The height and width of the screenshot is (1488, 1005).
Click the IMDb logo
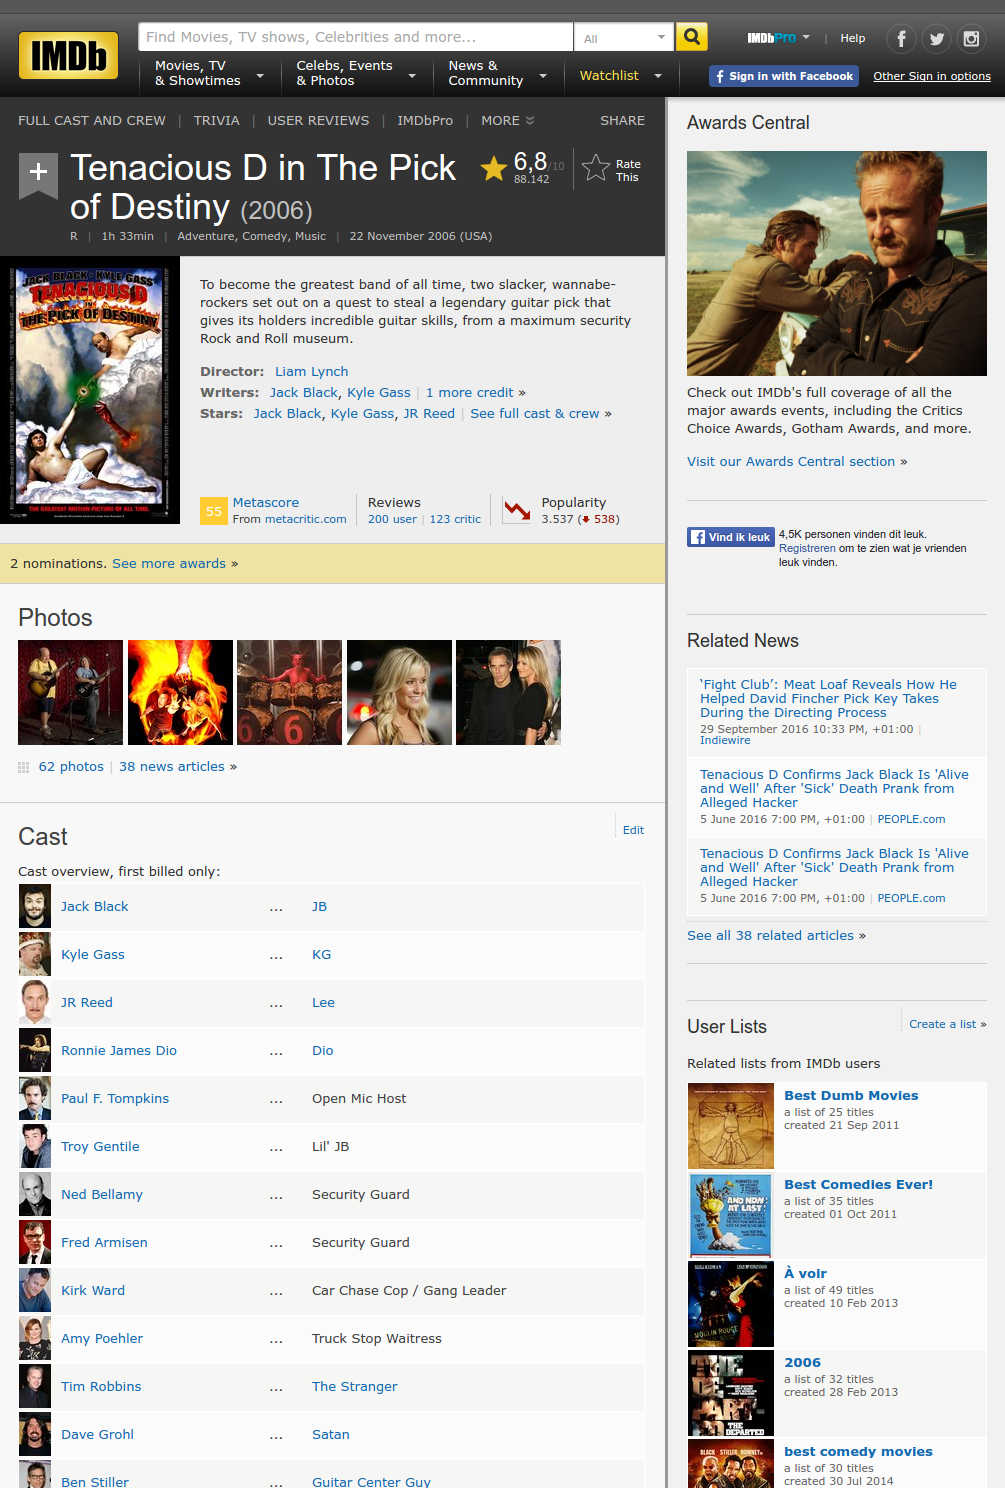click(68, 55)
